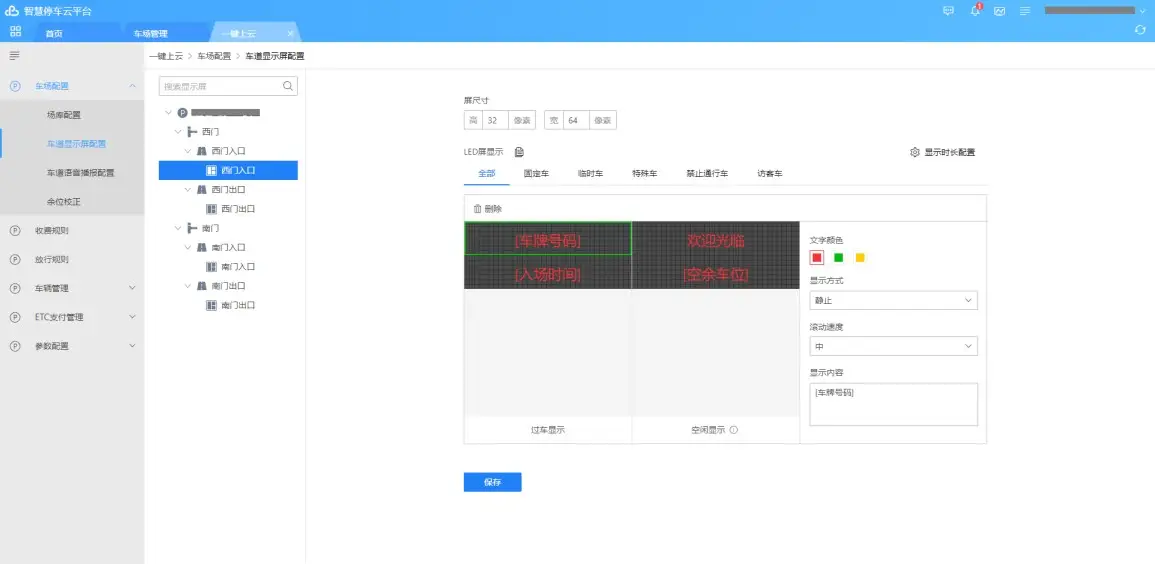Image resolution: width=1155 pixels, height=564 pixels.
Task: Click the 显示内容 text field
Action: click(893, 404)
